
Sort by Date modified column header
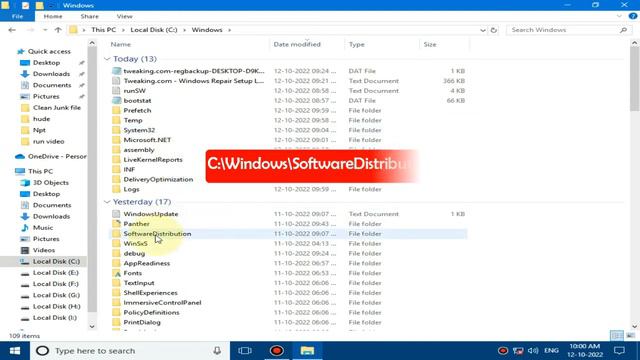pos(297,44)
